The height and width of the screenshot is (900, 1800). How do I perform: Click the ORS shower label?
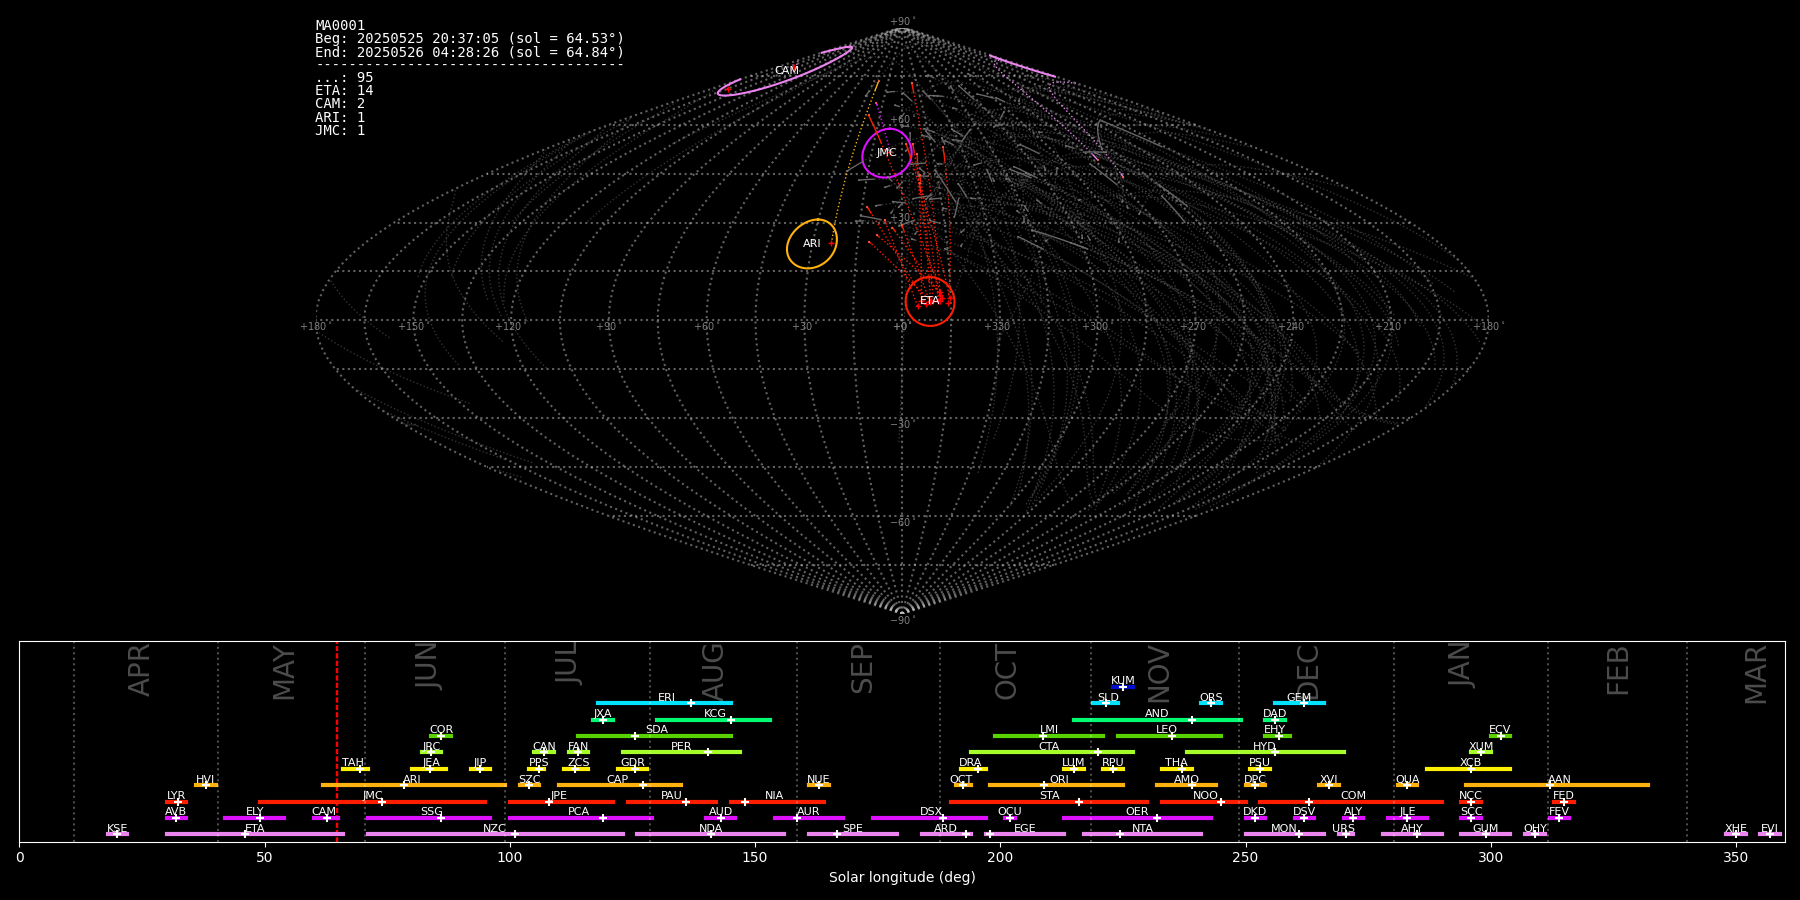coord(1211,698)
